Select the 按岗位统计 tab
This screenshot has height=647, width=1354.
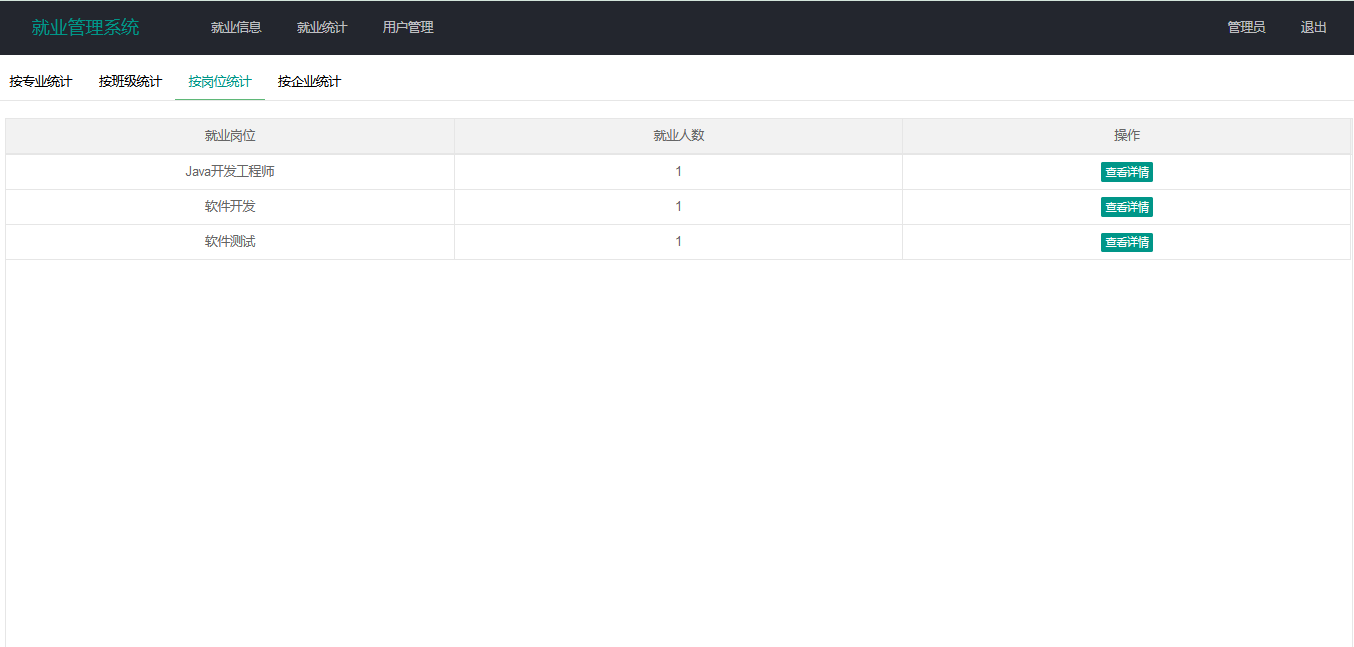point(220,82)
